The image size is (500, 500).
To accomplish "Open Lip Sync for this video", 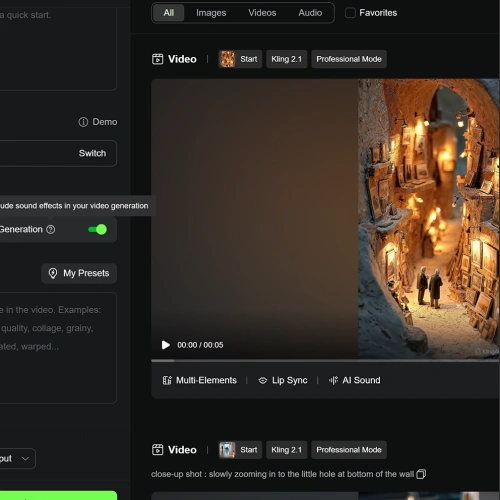I will point(283,380).
